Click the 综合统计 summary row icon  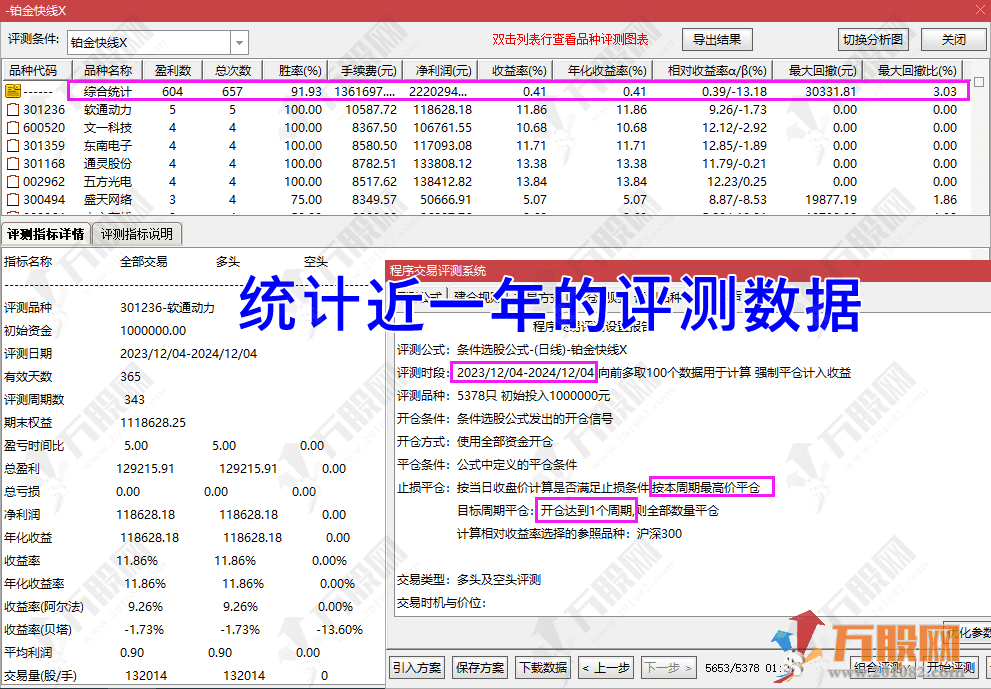13,91
